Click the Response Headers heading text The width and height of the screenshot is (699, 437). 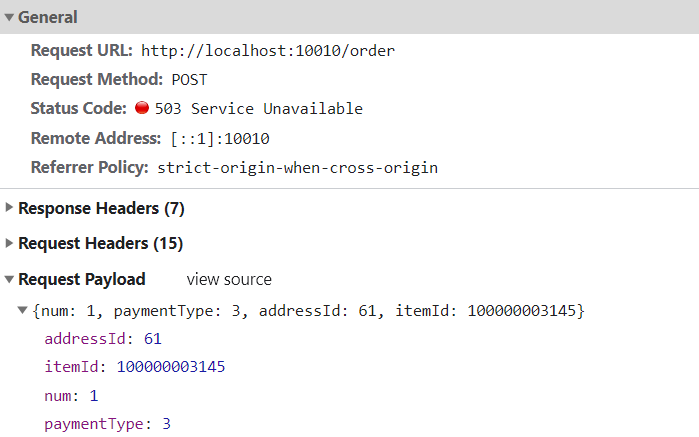tap(101, 208)
